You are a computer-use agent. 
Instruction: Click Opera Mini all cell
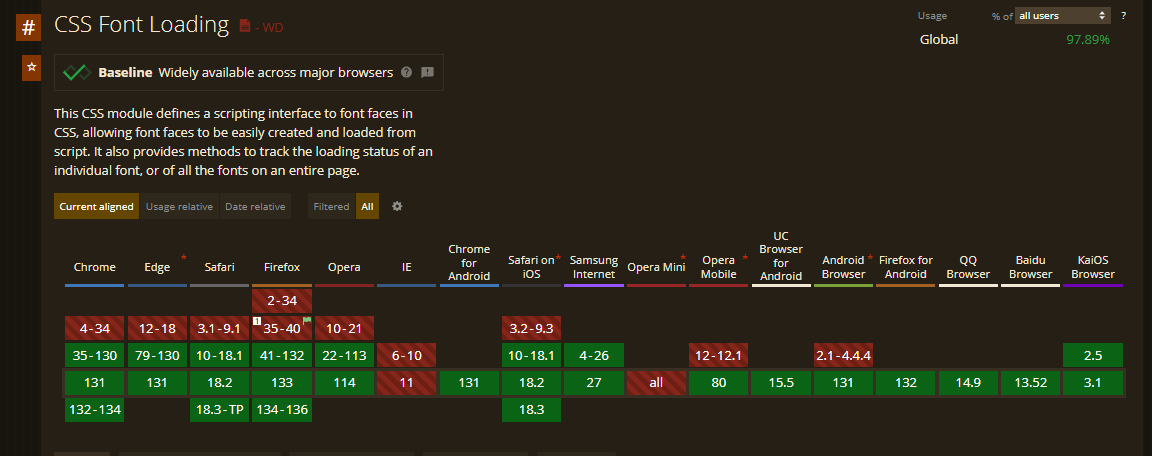tap(656, 383)
